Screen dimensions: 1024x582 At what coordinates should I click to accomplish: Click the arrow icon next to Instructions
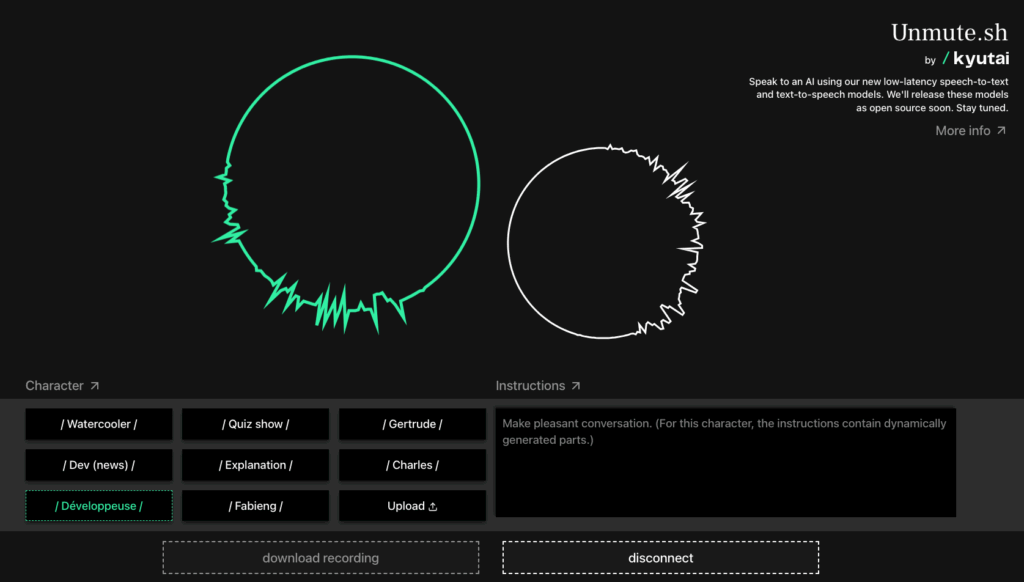pos(574,385)
